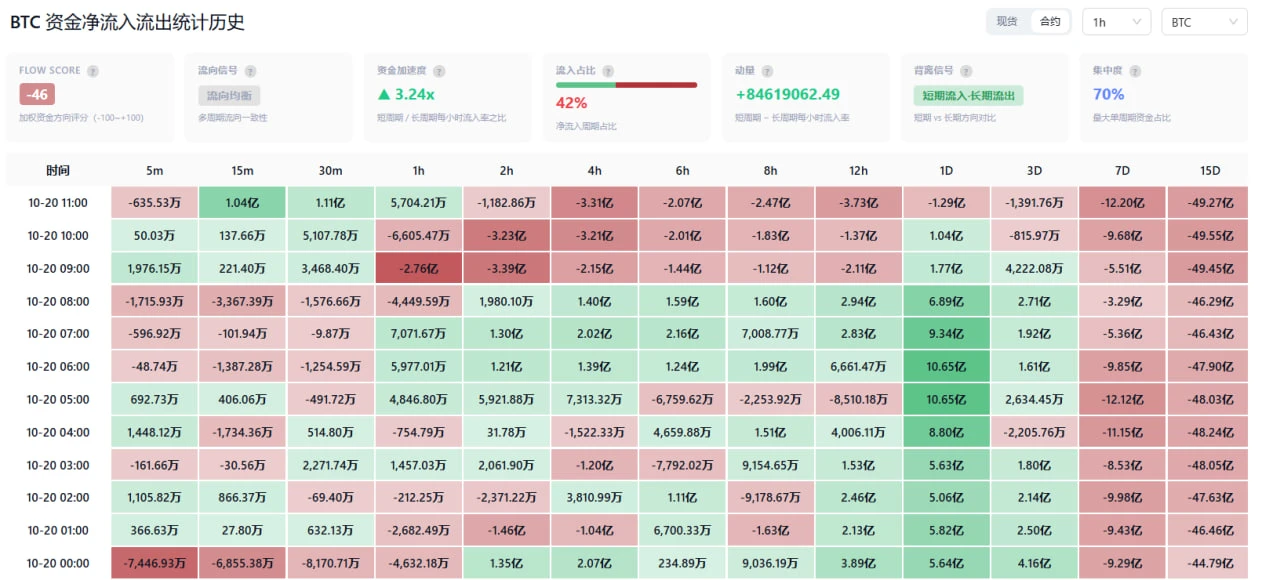Click the -2.76亿 cell in the 1h column
The width and height of the screenshot is (1280, 580).
(419, 268)
